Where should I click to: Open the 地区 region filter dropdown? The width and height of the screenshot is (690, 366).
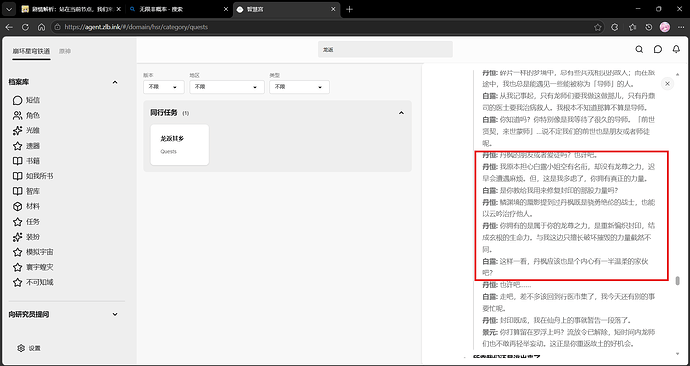click(227, 87)
